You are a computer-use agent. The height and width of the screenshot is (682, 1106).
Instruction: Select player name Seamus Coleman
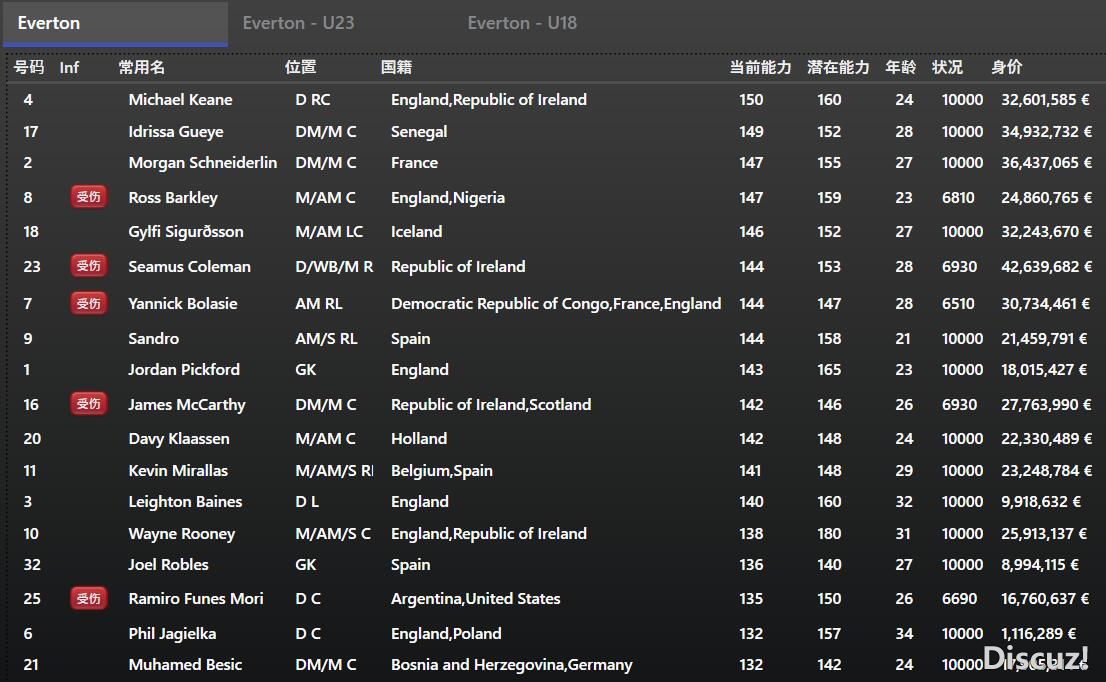pos(189,267)
